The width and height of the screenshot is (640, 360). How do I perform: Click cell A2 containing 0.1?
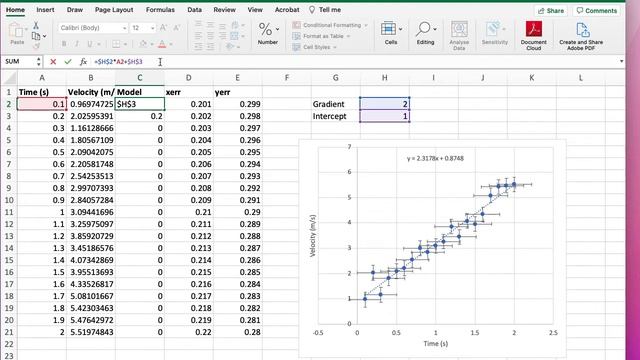coord(42,104)
